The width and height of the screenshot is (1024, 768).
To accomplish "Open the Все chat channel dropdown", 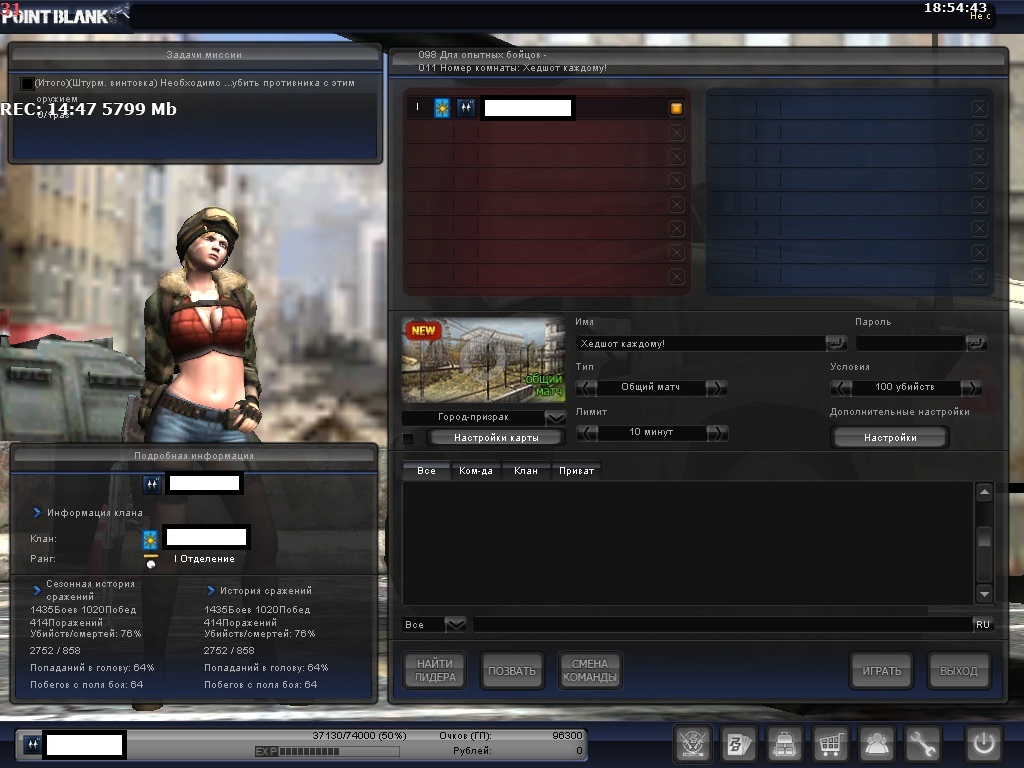I will [455, 624].
